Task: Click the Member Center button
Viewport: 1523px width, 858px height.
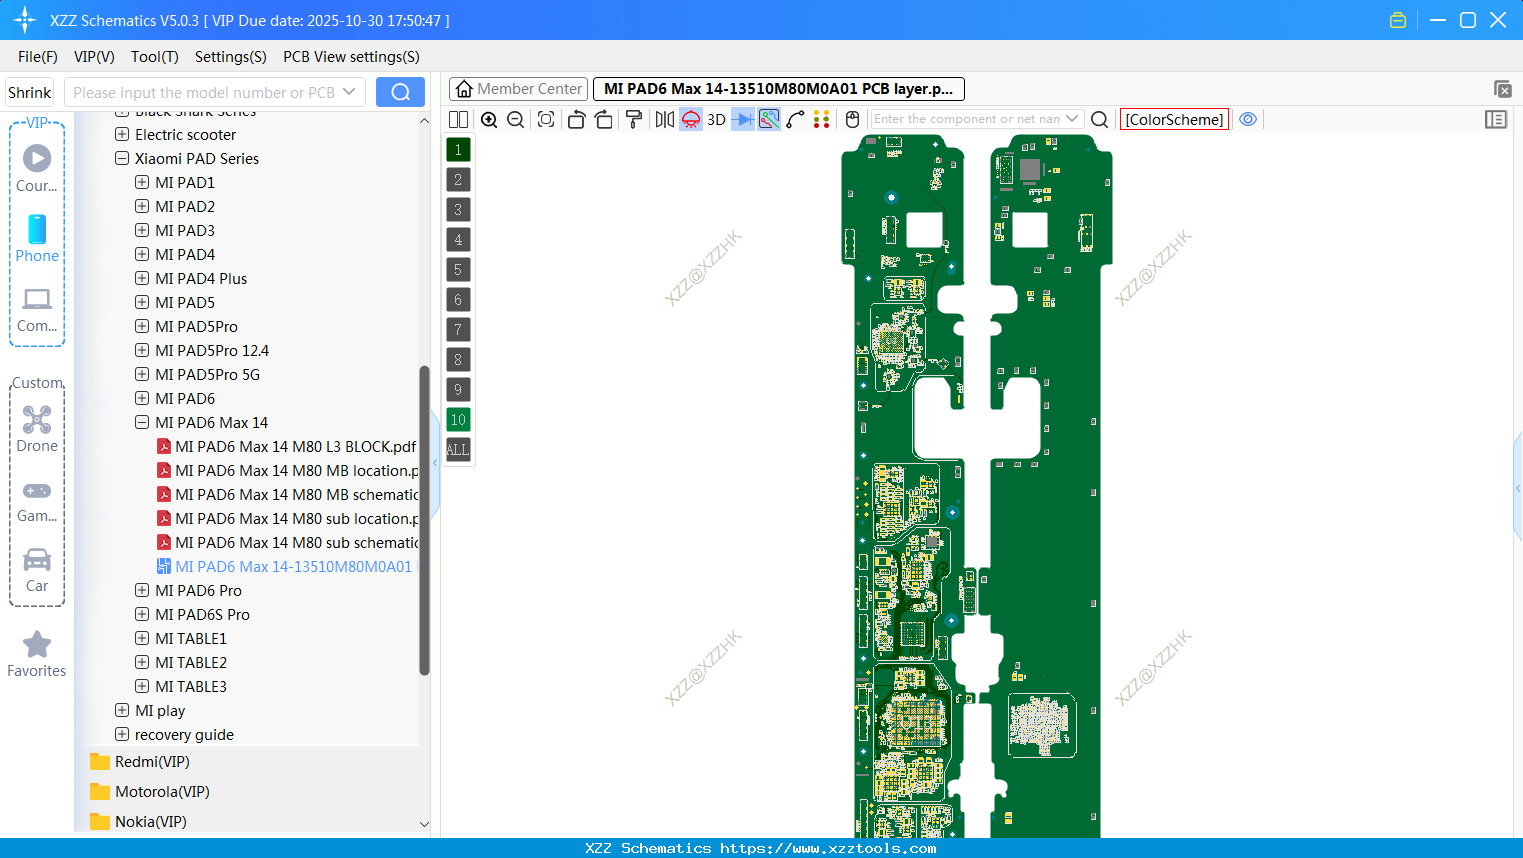Action: click(518, 89)
